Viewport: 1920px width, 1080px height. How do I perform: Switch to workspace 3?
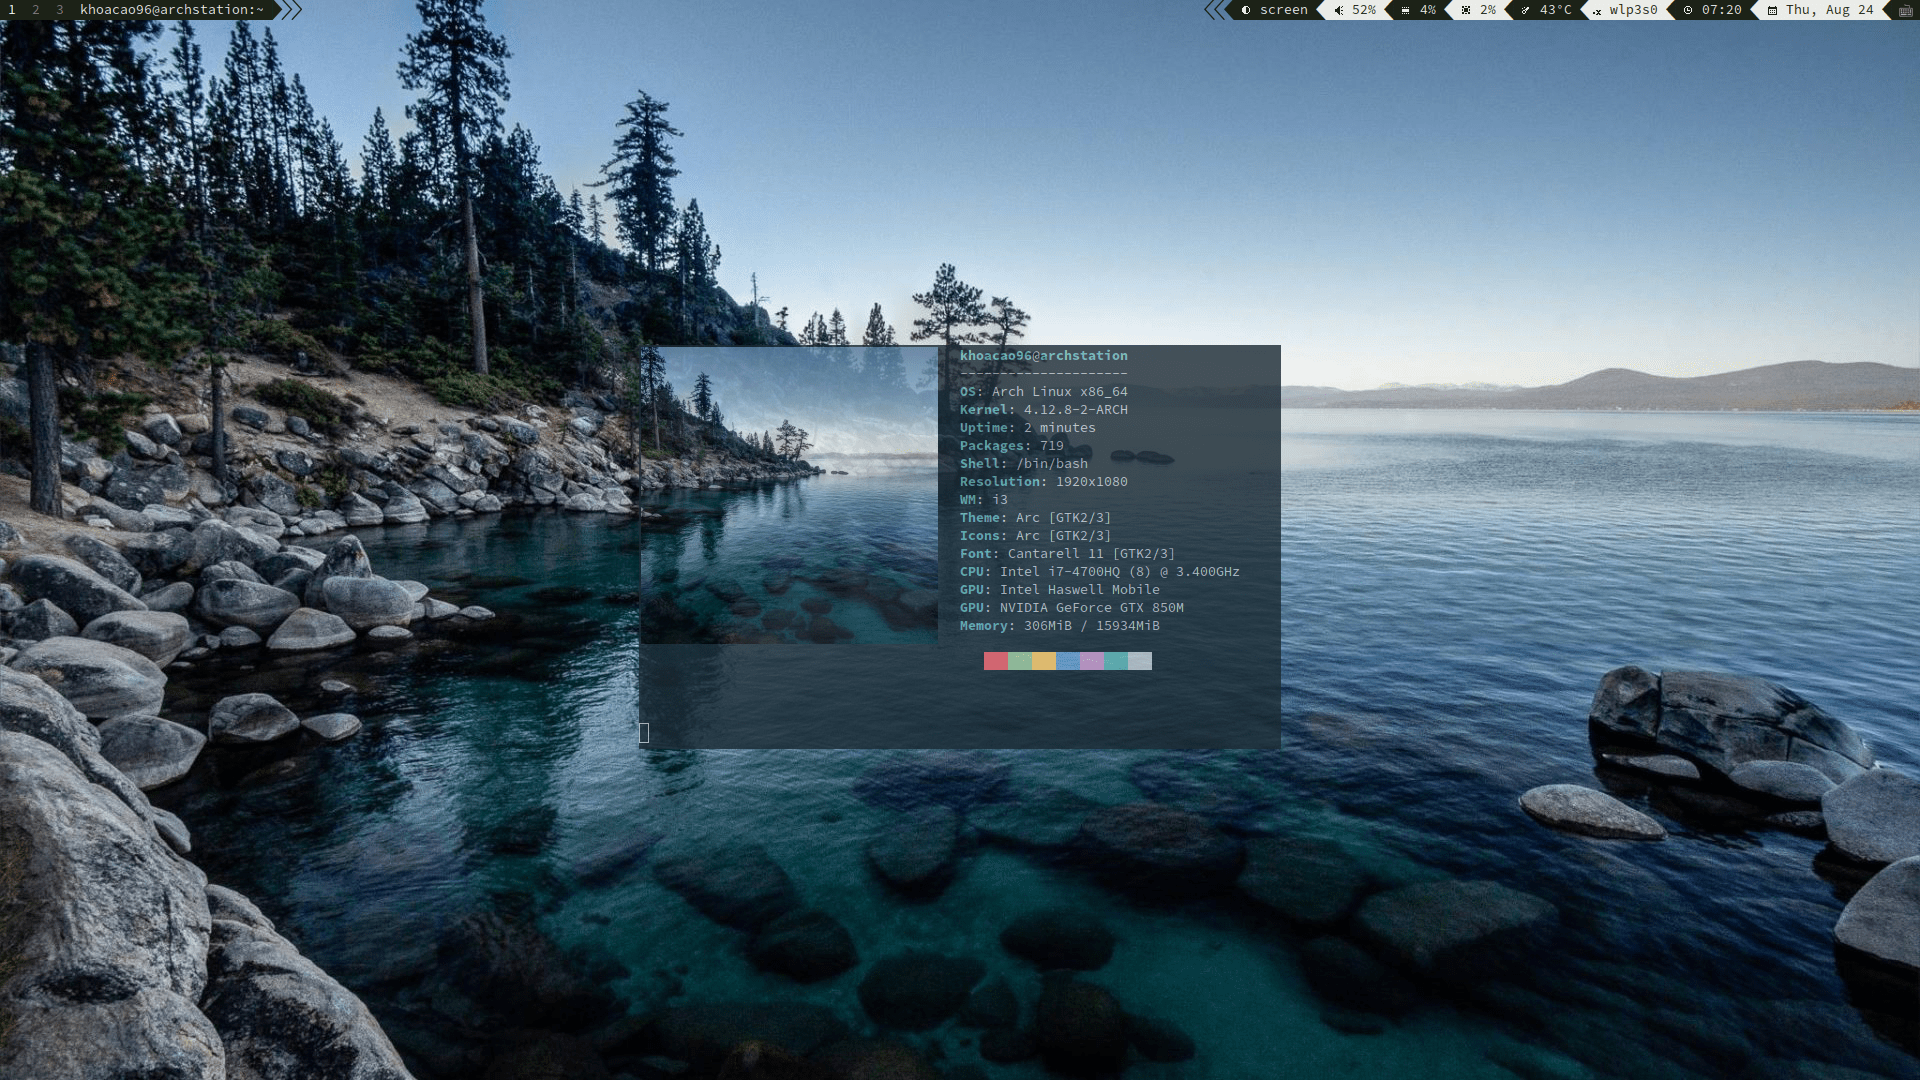(60, 10)
